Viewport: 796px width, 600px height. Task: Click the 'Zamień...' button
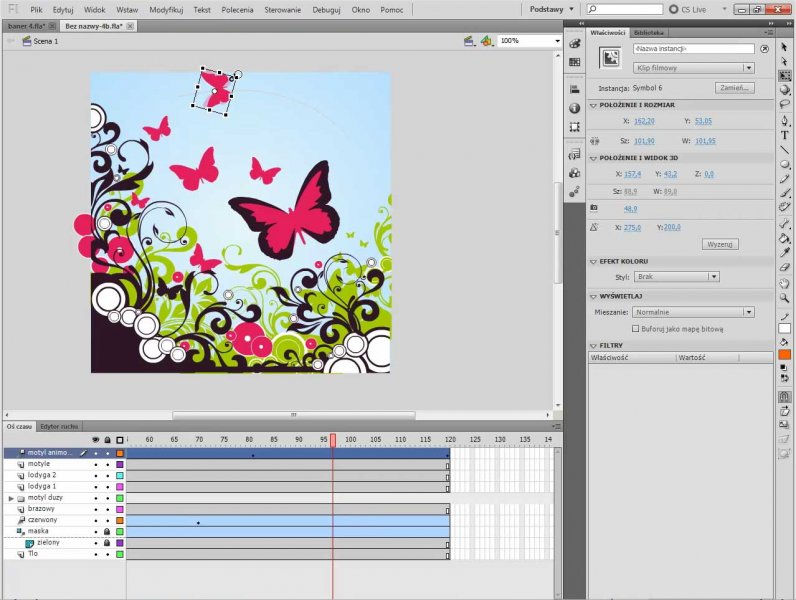[735, 88]
